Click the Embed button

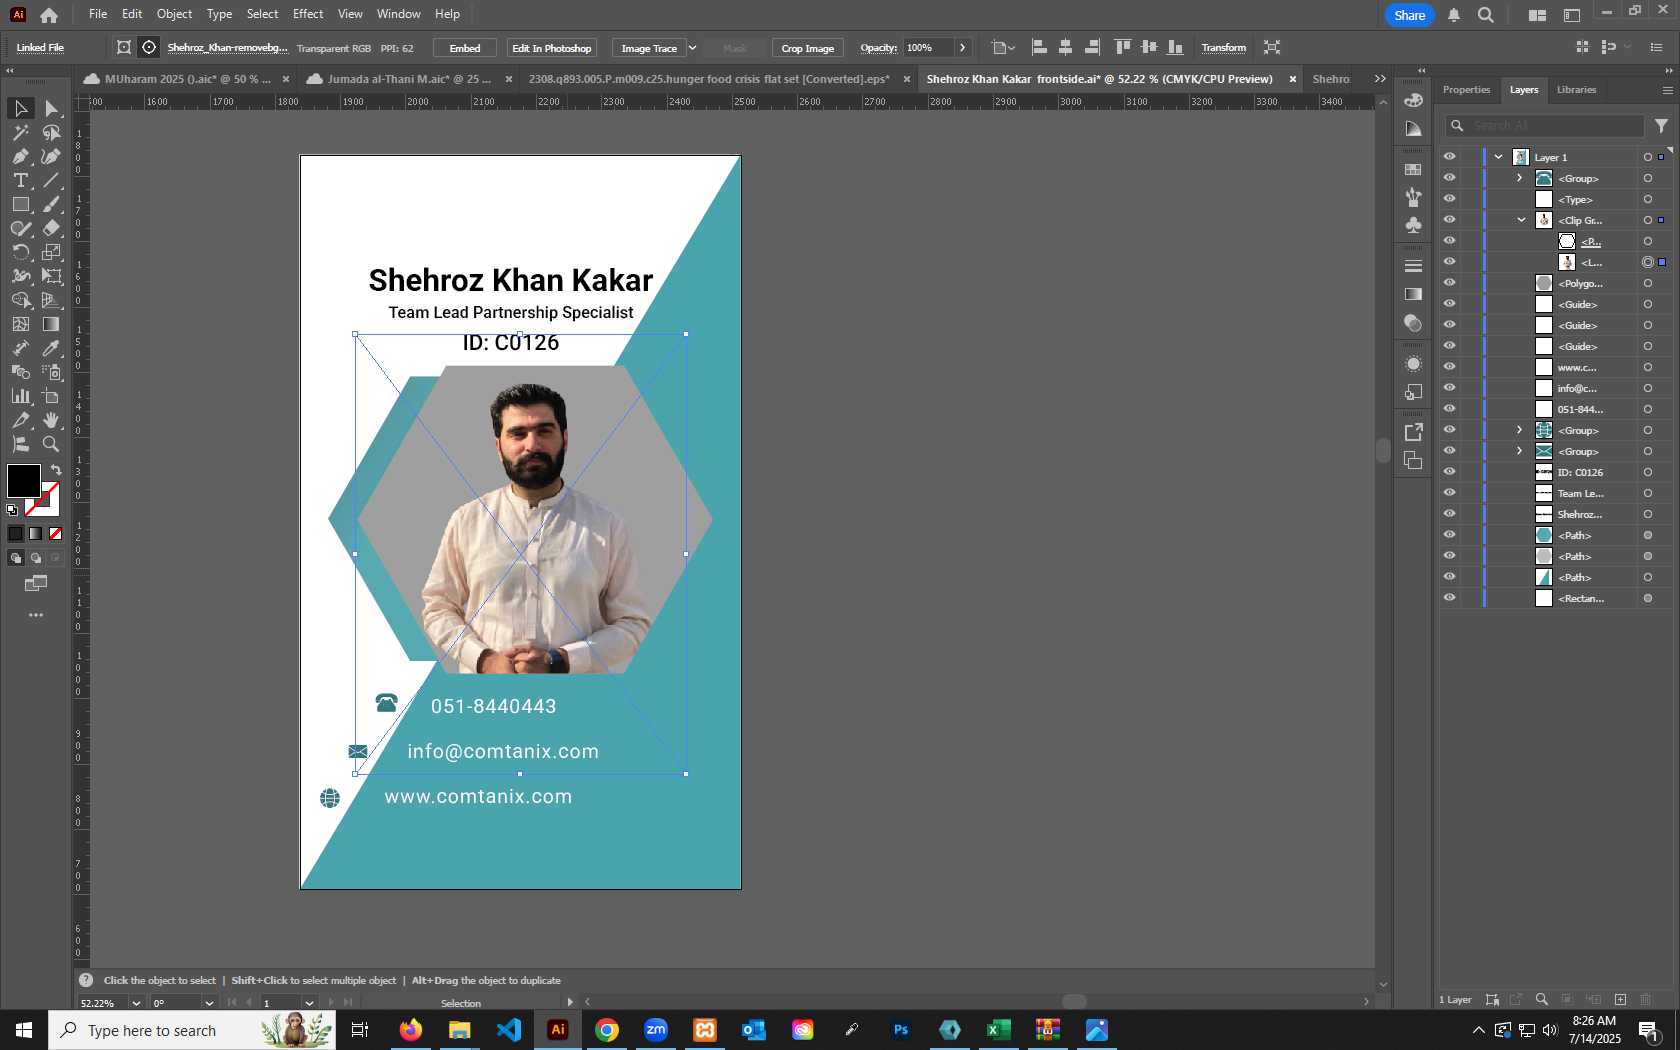tap(465, 48)
